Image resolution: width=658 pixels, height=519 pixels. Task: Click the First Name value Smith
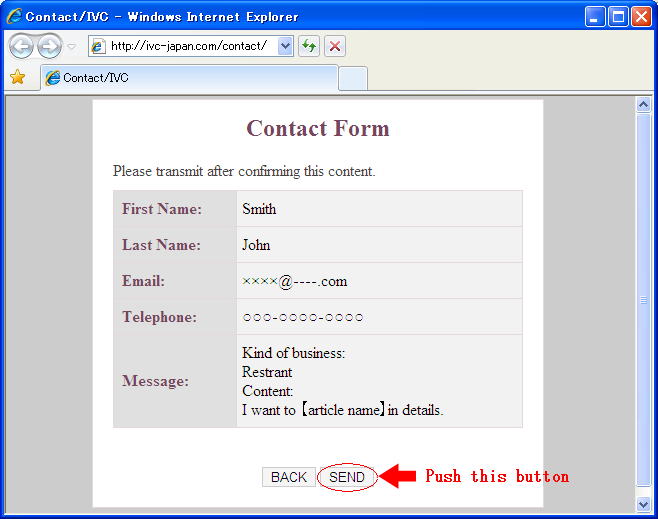[x=259, y=209]
